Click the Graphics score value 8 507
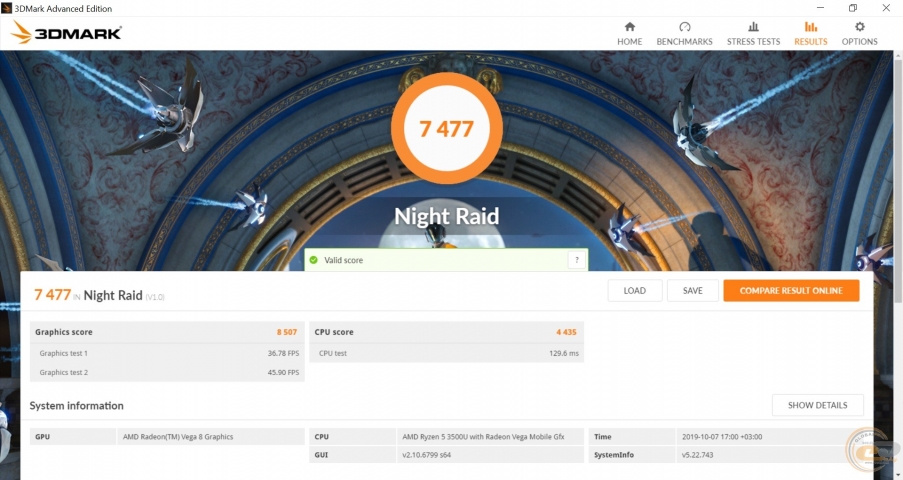Image resolution: width=903 pixels, height=480 pixels. [x=286, y=332]
